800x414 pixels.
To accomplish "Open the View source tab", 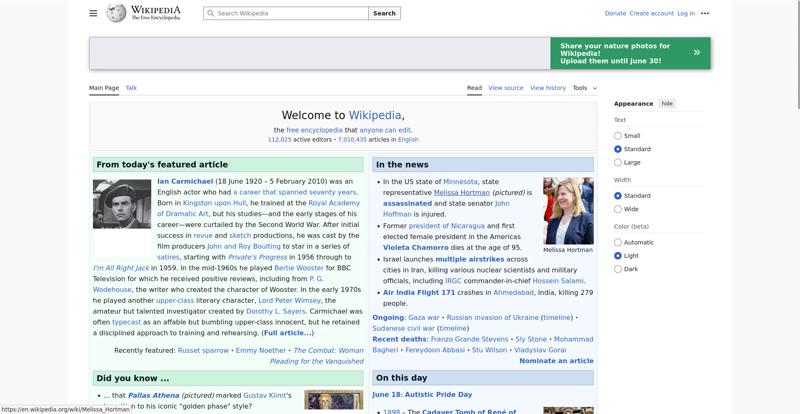I will (x=506, y=88).
